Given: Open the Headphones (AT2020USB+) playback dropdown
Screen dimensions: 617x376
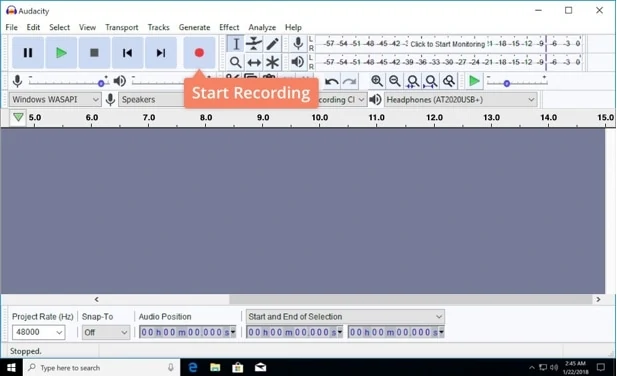Looking at the screenshot, I should (461, 100).
